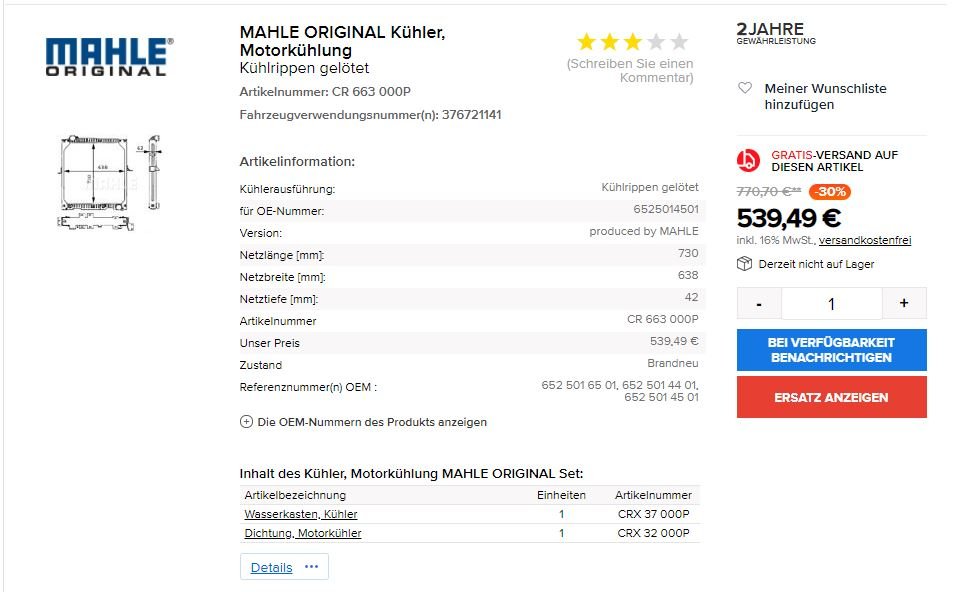
Task: Click the red Ersatz Anzeigen button
Action: pos(831,397)
